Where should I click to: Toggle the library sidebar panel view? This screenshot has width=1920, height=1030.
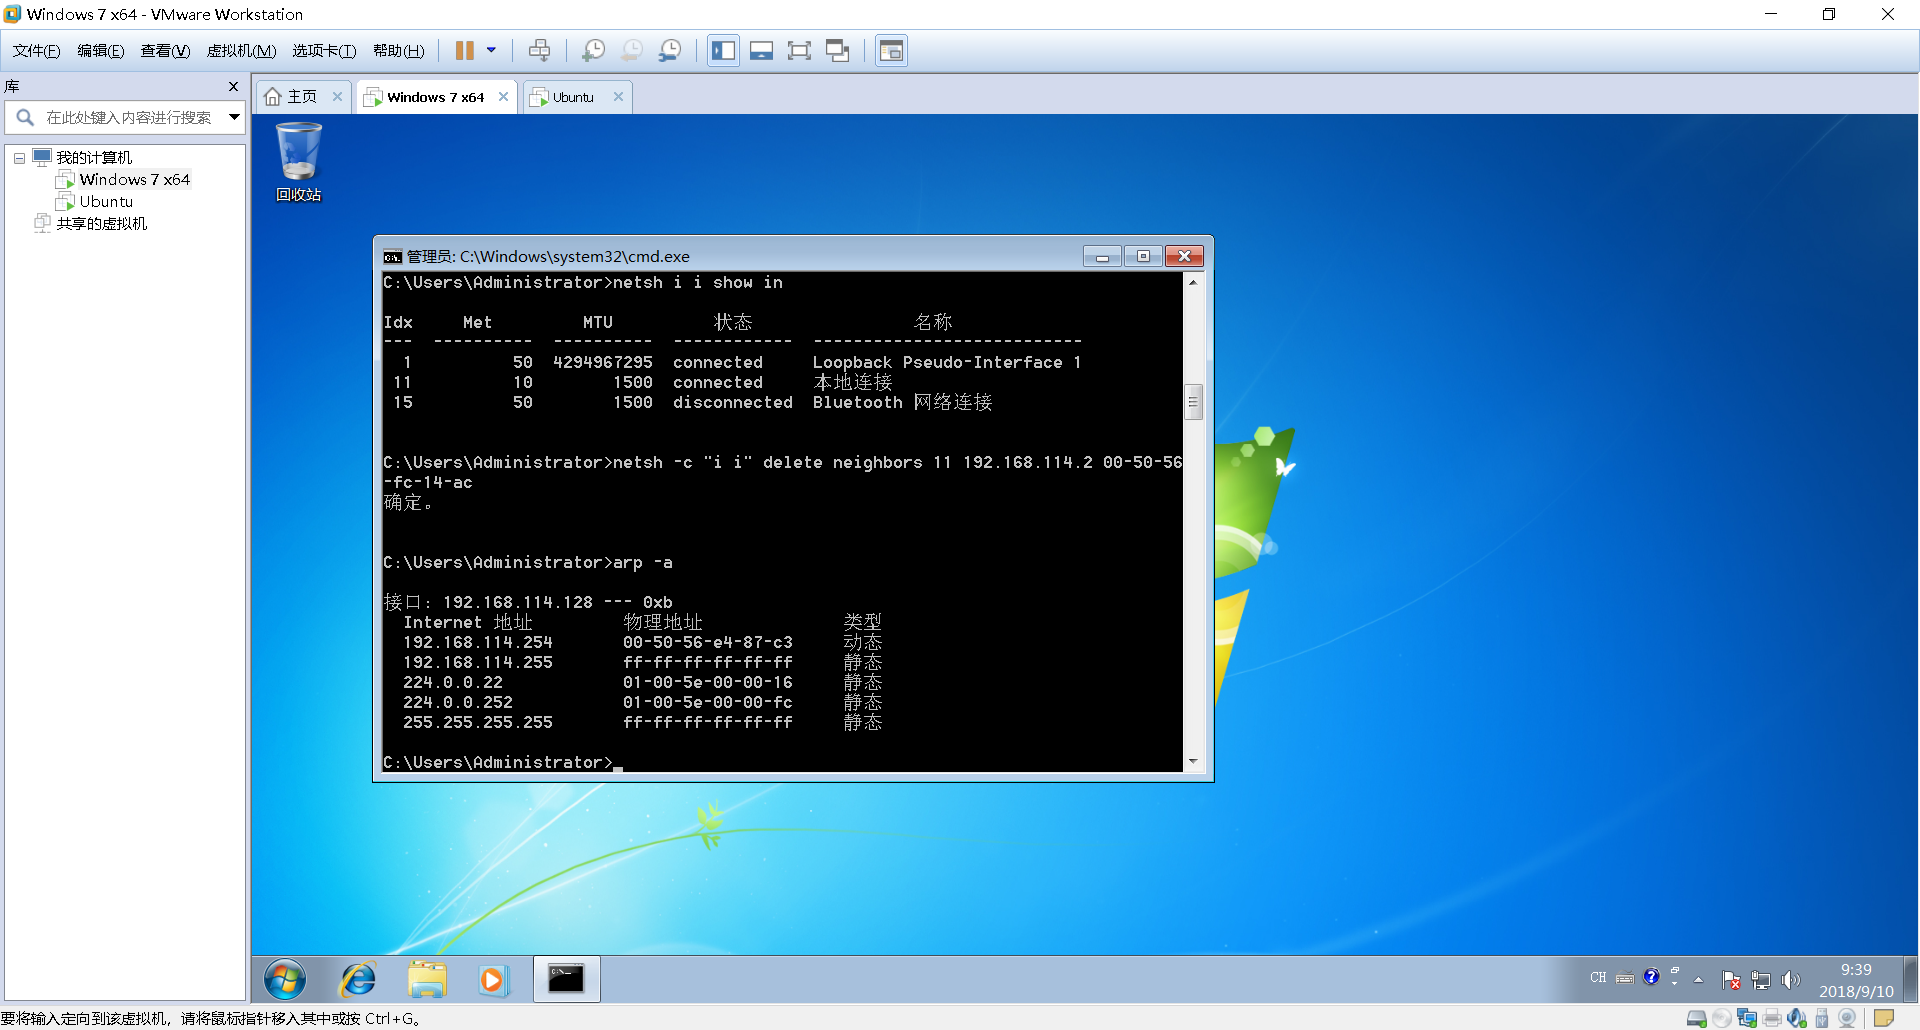(x=723, y=50)
